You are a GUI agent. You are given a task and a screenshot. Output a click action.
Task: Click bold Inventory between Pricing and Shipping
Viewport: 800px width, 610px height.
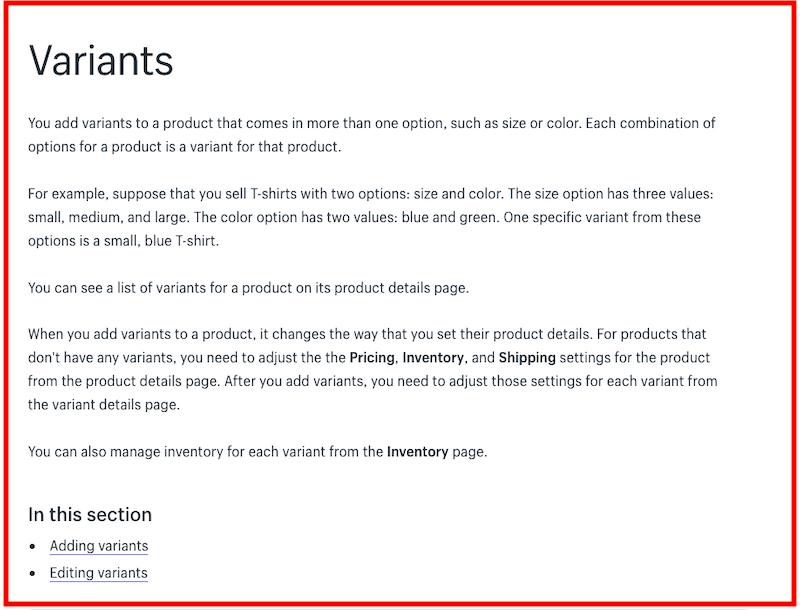point(433,358)
